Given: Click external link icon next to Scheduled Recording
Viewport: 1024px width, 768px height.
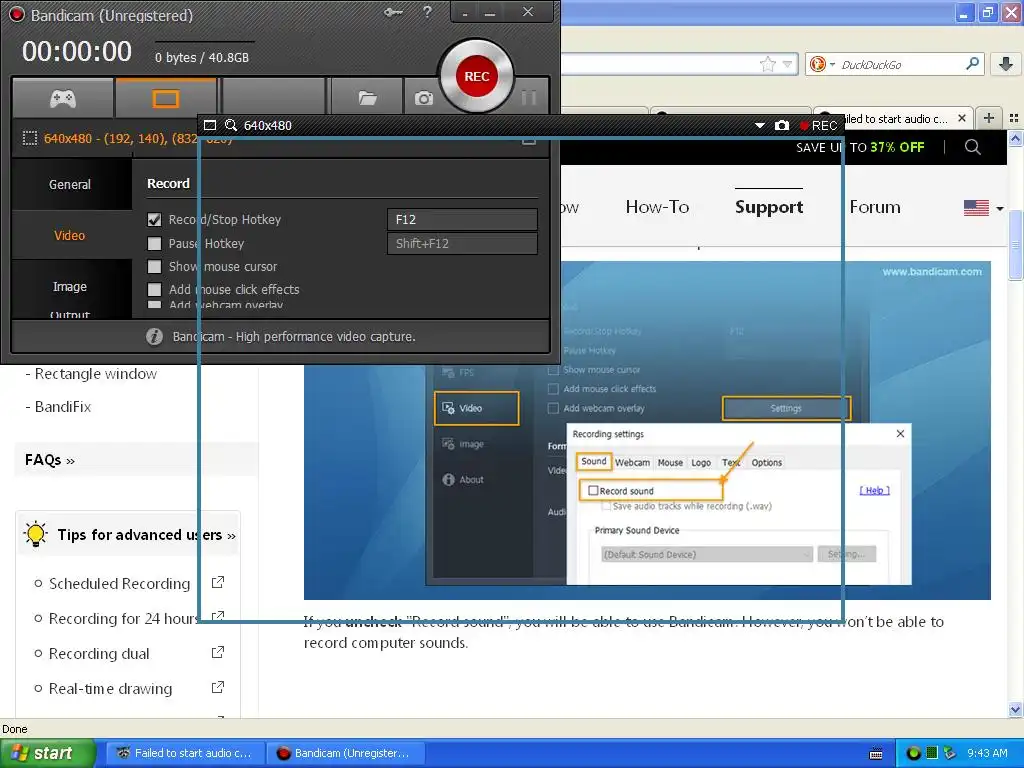Looking at the screenshot, I should pos(218,582).
